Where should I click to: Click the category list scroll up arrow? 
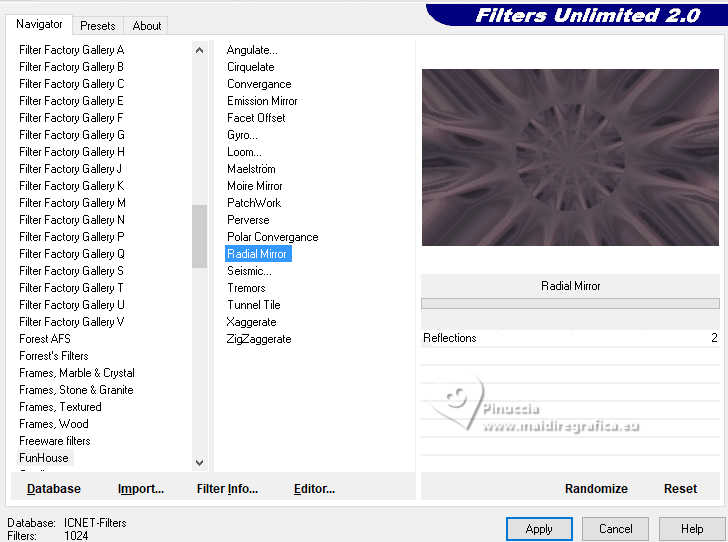pyautogui.click(x=200, y=50)
